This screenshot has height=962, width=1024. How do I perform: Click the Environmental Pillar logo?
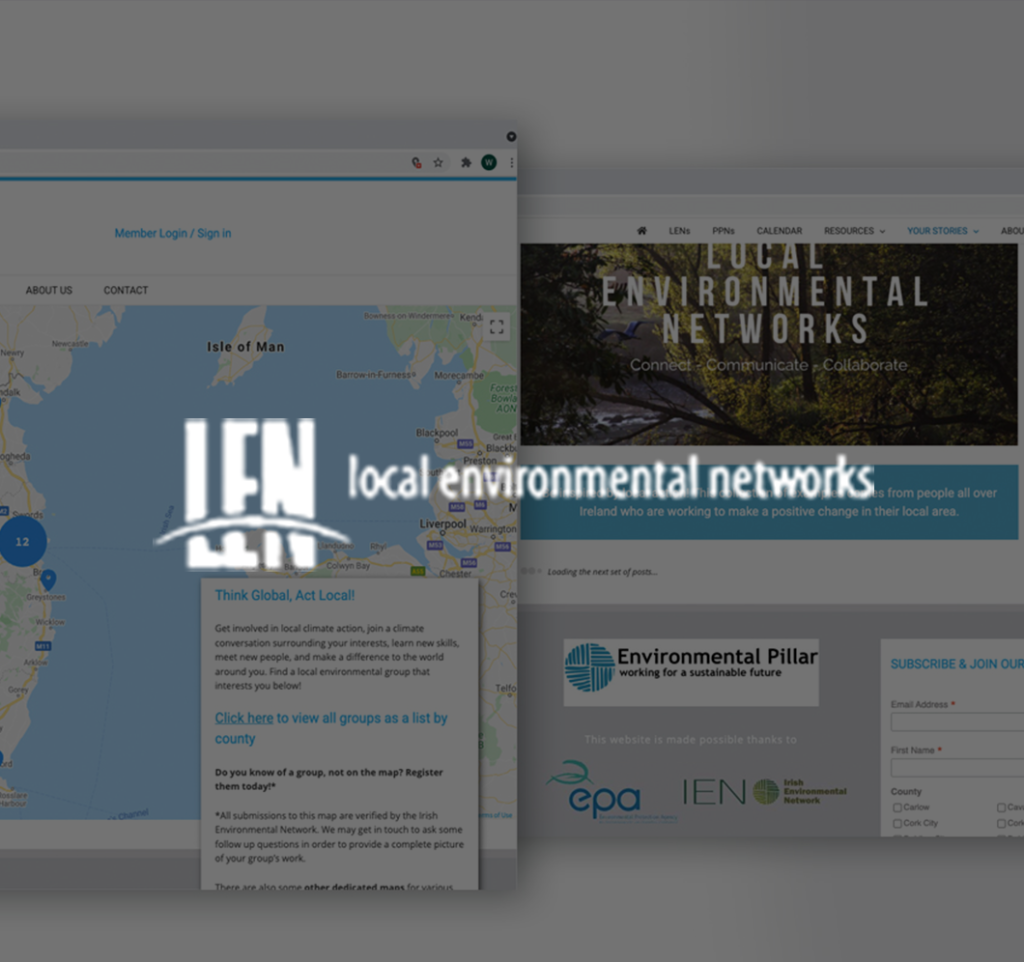point(691,672)
